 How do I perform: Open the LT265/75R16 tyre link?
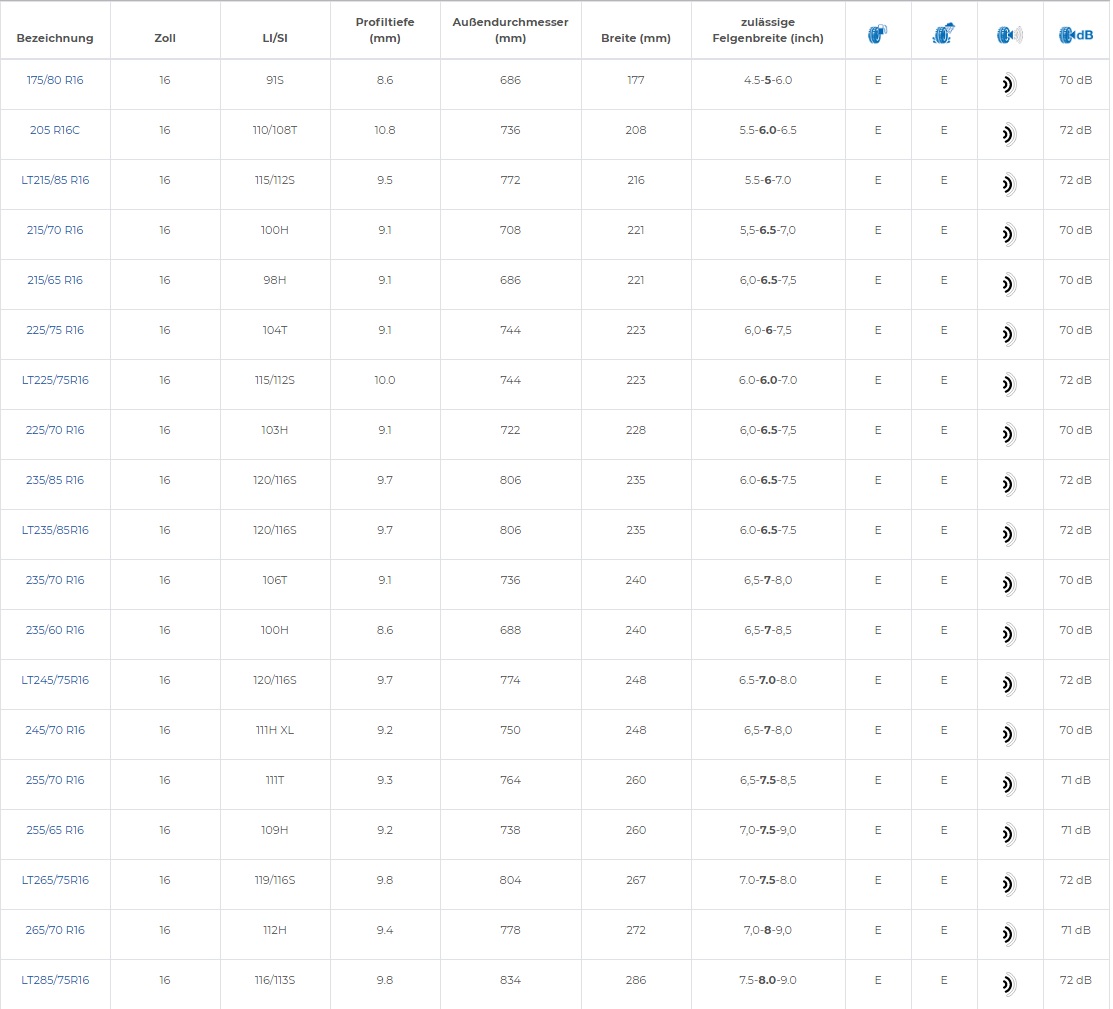coord(55,880)
